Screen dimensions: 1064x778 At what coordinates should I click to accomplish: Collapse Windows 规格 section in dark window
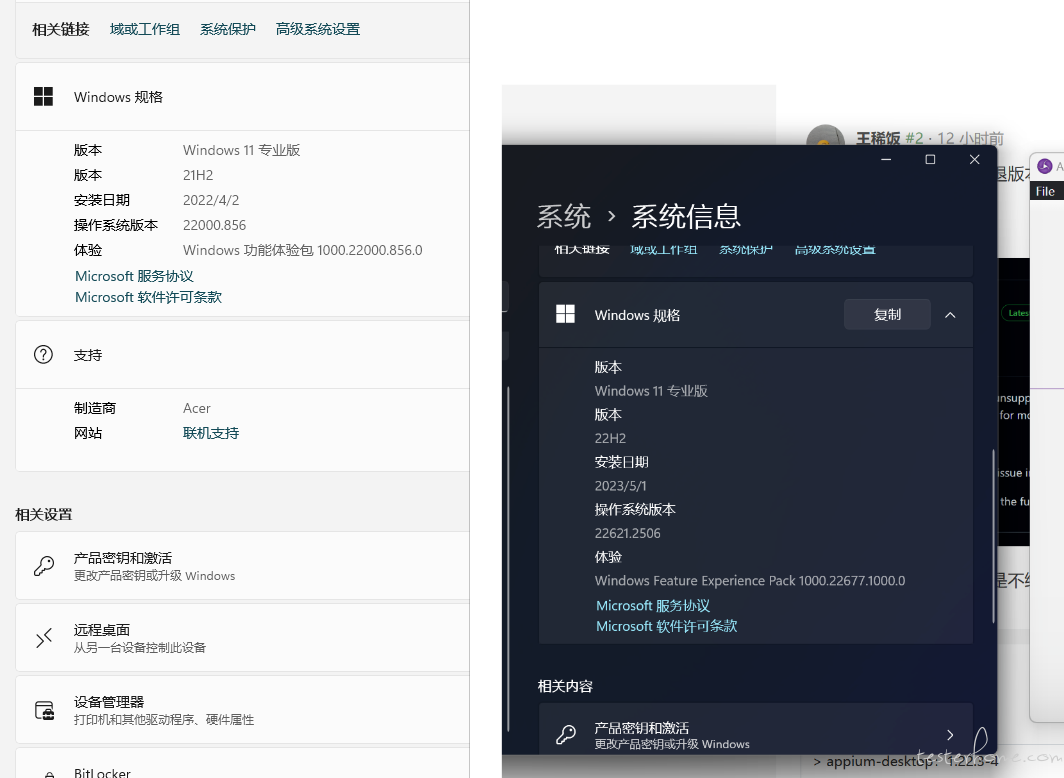(x=950, y=315)
